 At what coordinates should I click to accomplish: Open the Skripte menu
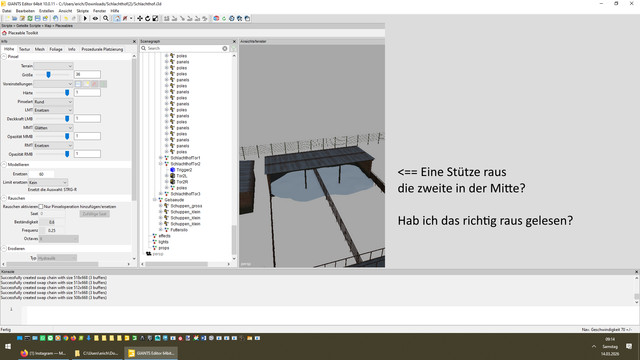click(x=83, y=11)
